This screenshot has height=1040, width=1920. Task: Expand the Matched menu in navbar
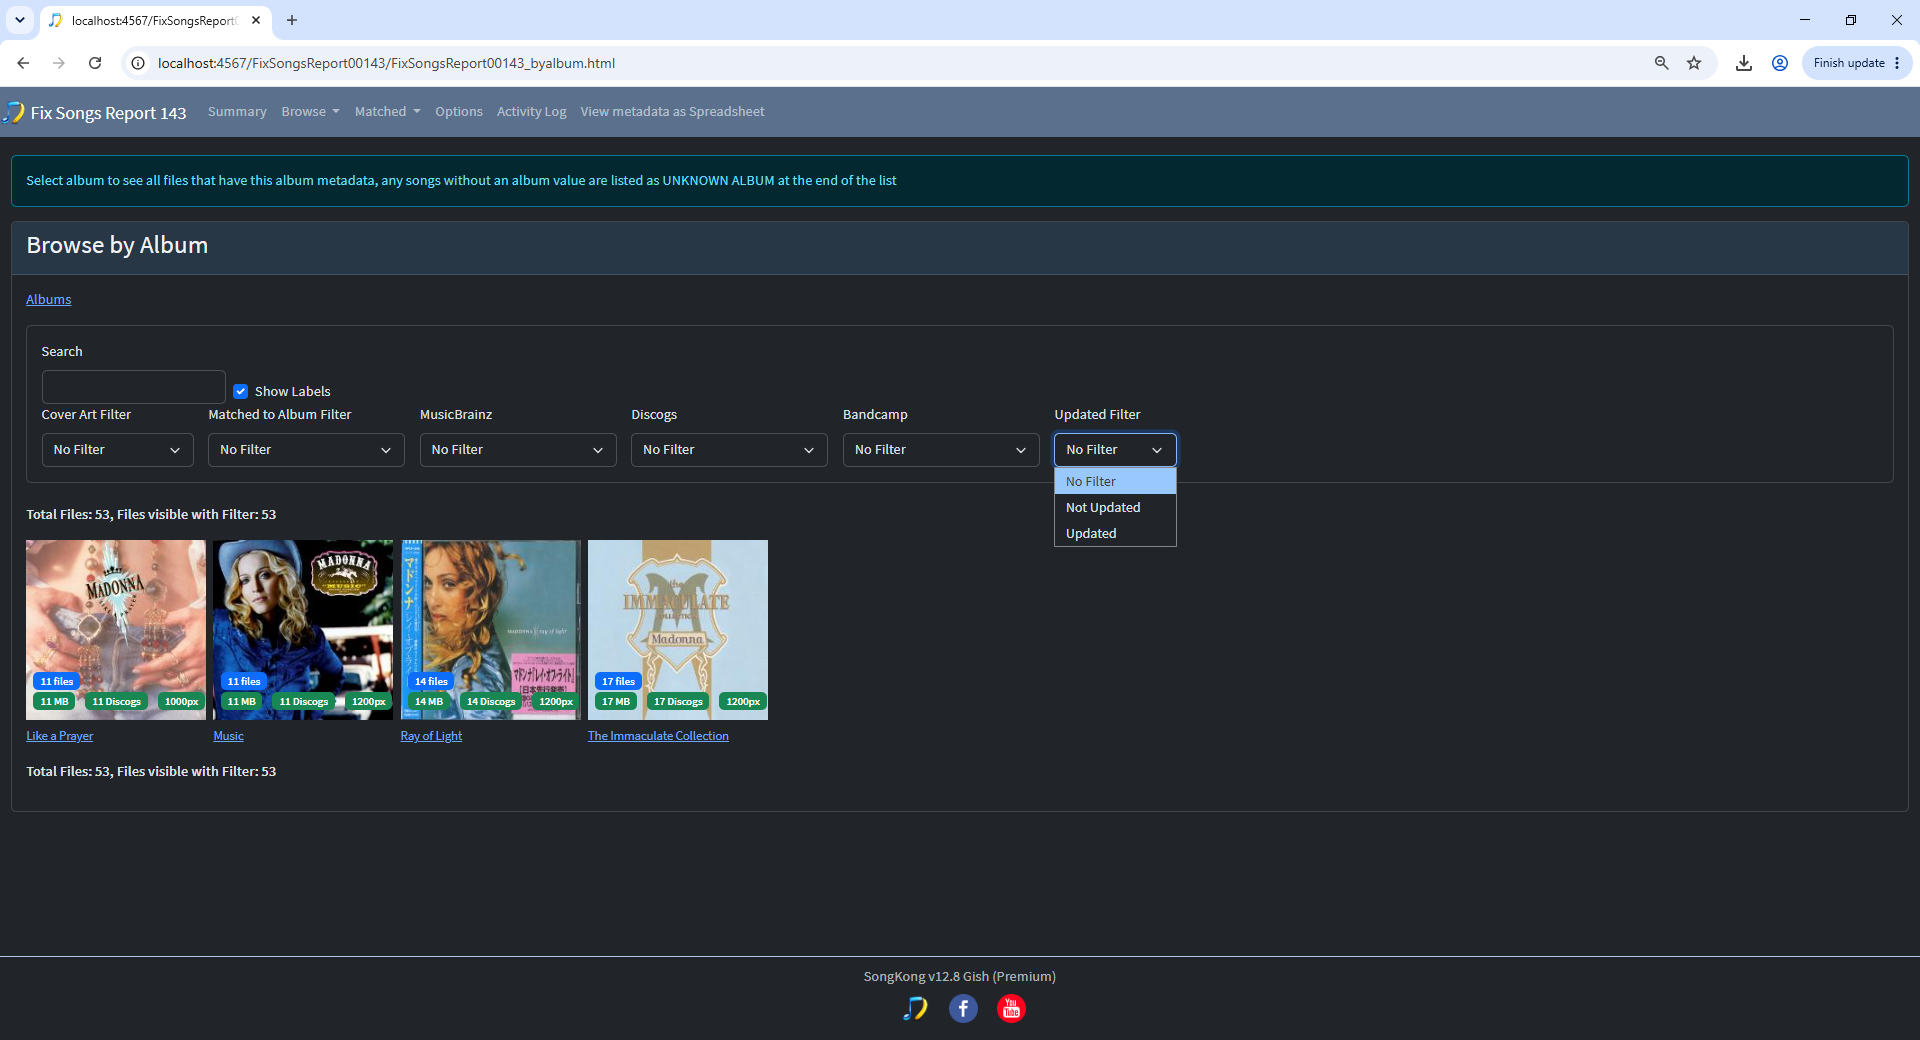[387, 112]
